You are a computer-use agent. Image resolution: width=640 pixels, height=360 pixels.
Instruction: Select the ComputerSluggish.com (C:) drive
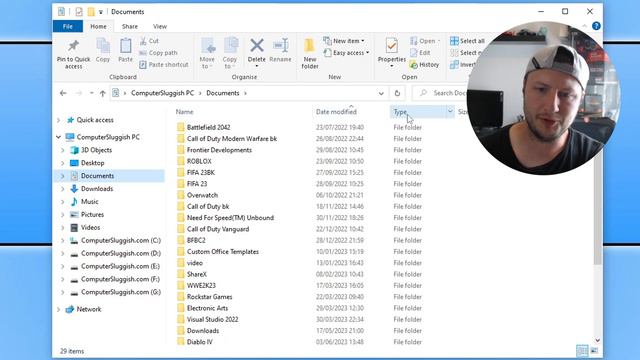[121, 240]
